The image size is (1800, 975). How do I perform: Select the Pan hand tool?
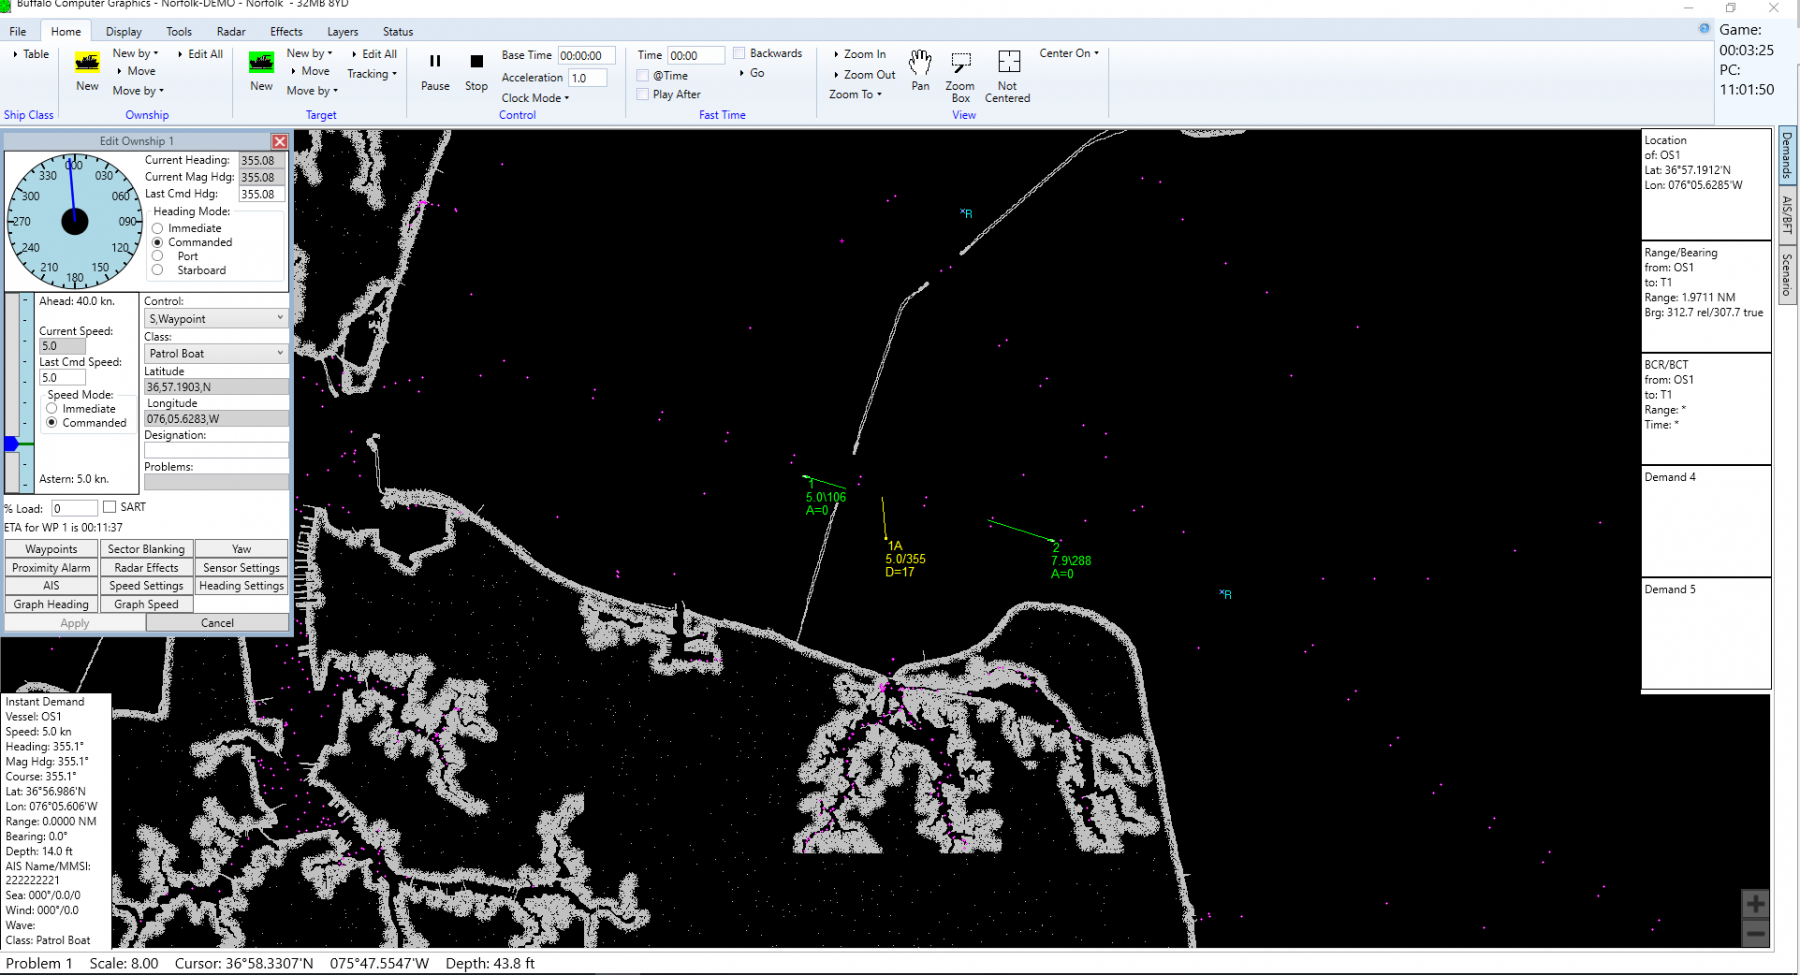(920, 64)
